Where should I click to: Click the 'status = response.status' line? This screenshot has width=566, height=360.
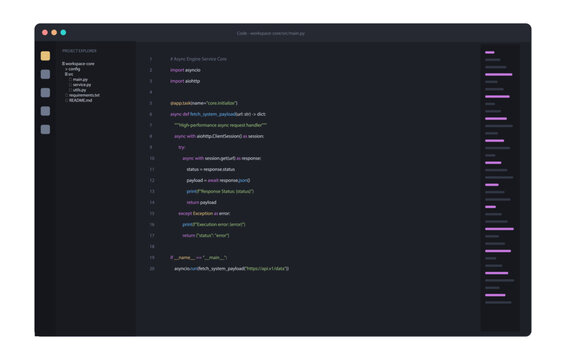[211, 169]
